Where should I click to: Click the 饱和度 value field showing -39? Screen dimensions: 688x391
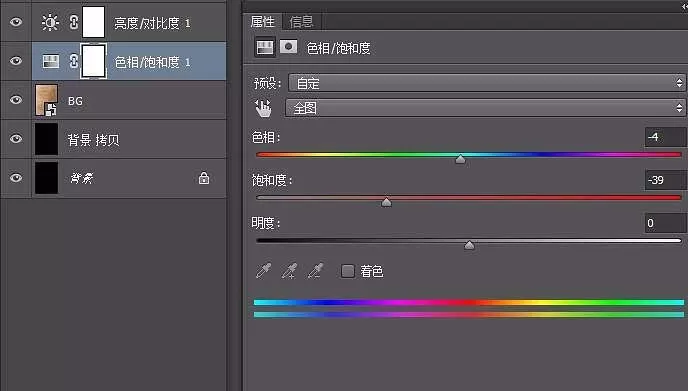point(665,180)
